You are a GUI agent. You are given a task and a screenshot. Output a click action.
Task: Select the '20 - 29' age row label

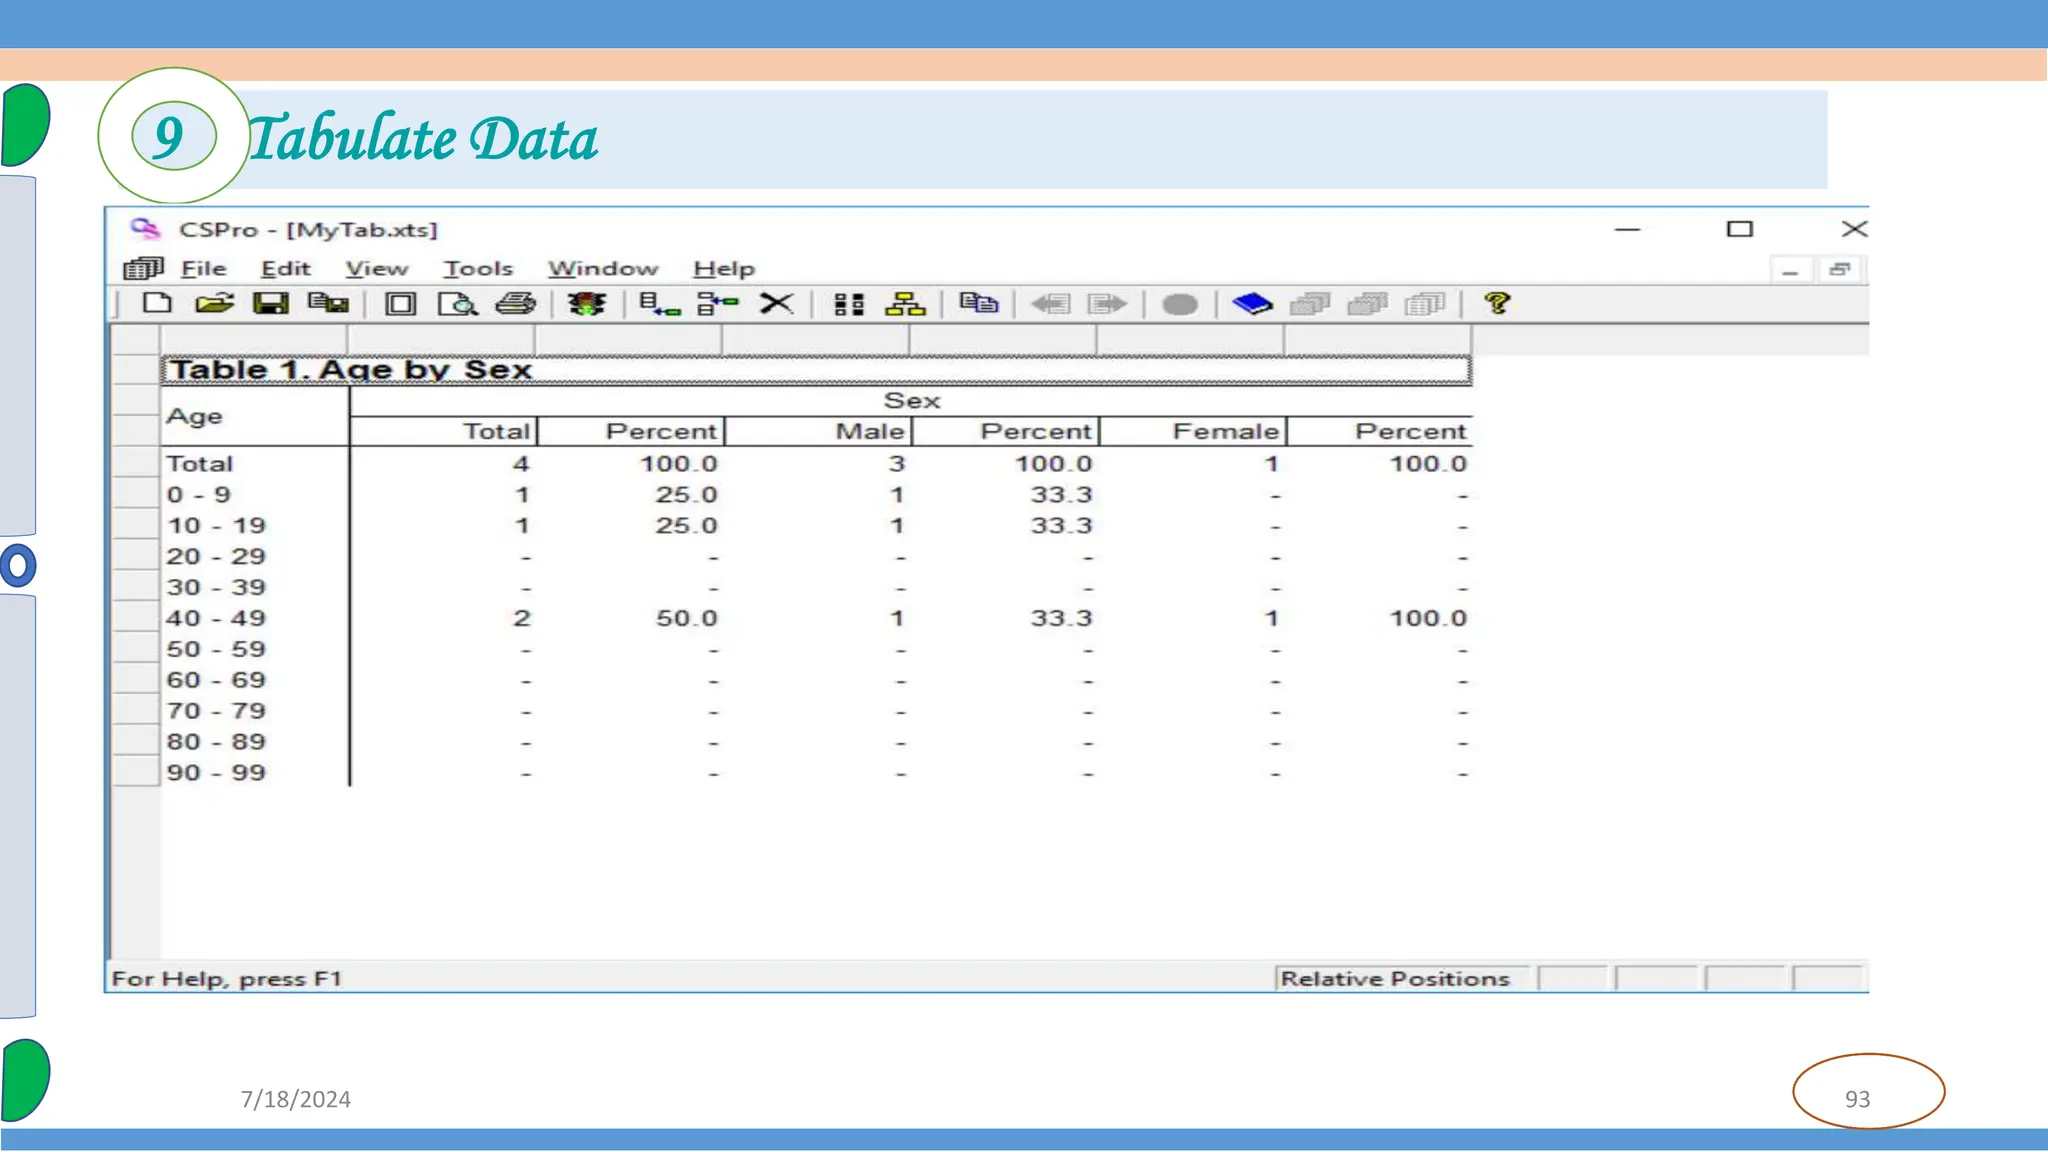[x=216, y=557]
